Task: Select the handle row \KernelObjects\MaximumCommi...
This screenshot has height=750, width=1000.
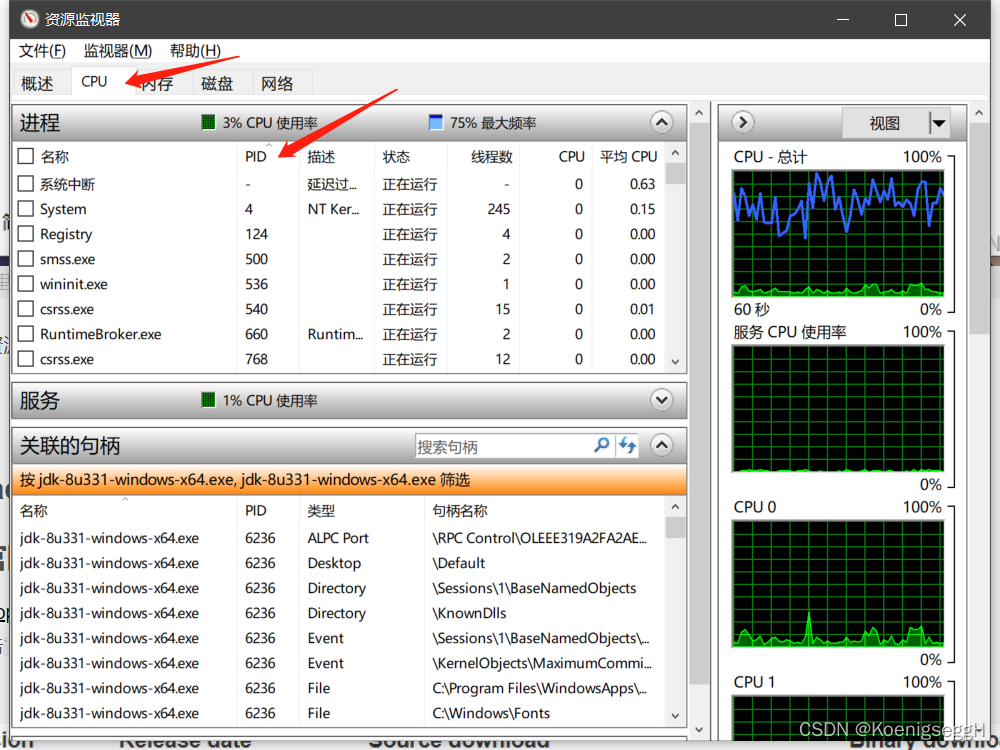Action: 339,663
